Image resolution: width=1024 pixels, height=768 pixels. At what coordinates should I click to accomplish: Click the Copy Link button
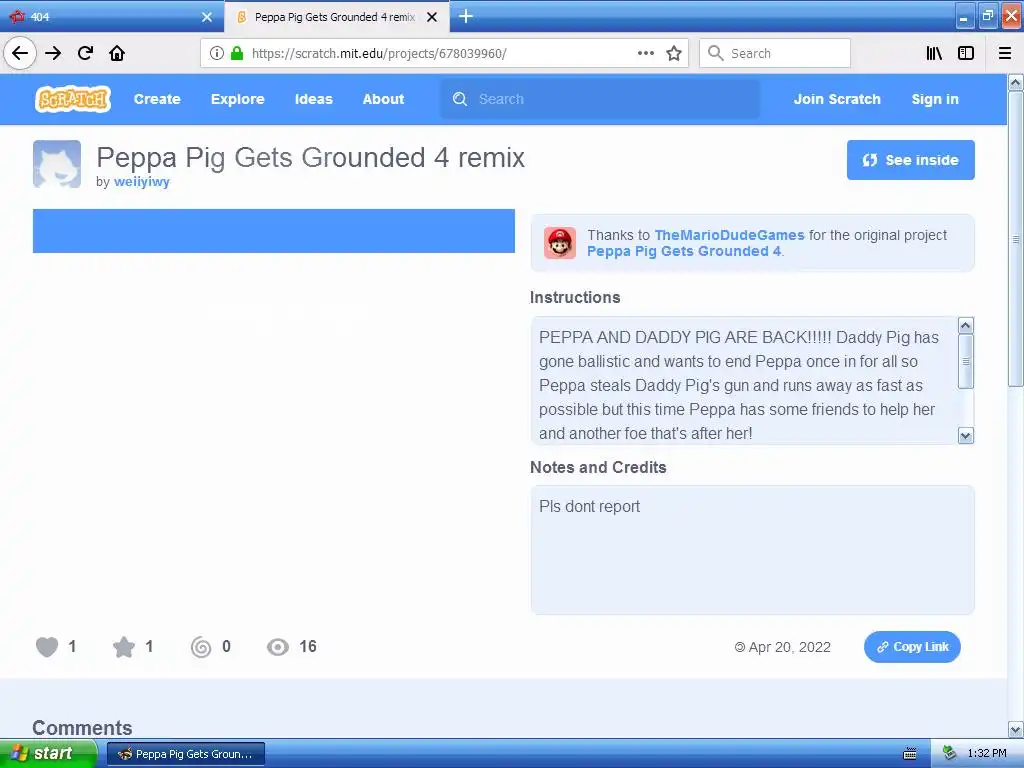pyautogui.click(x=912, y=647)
